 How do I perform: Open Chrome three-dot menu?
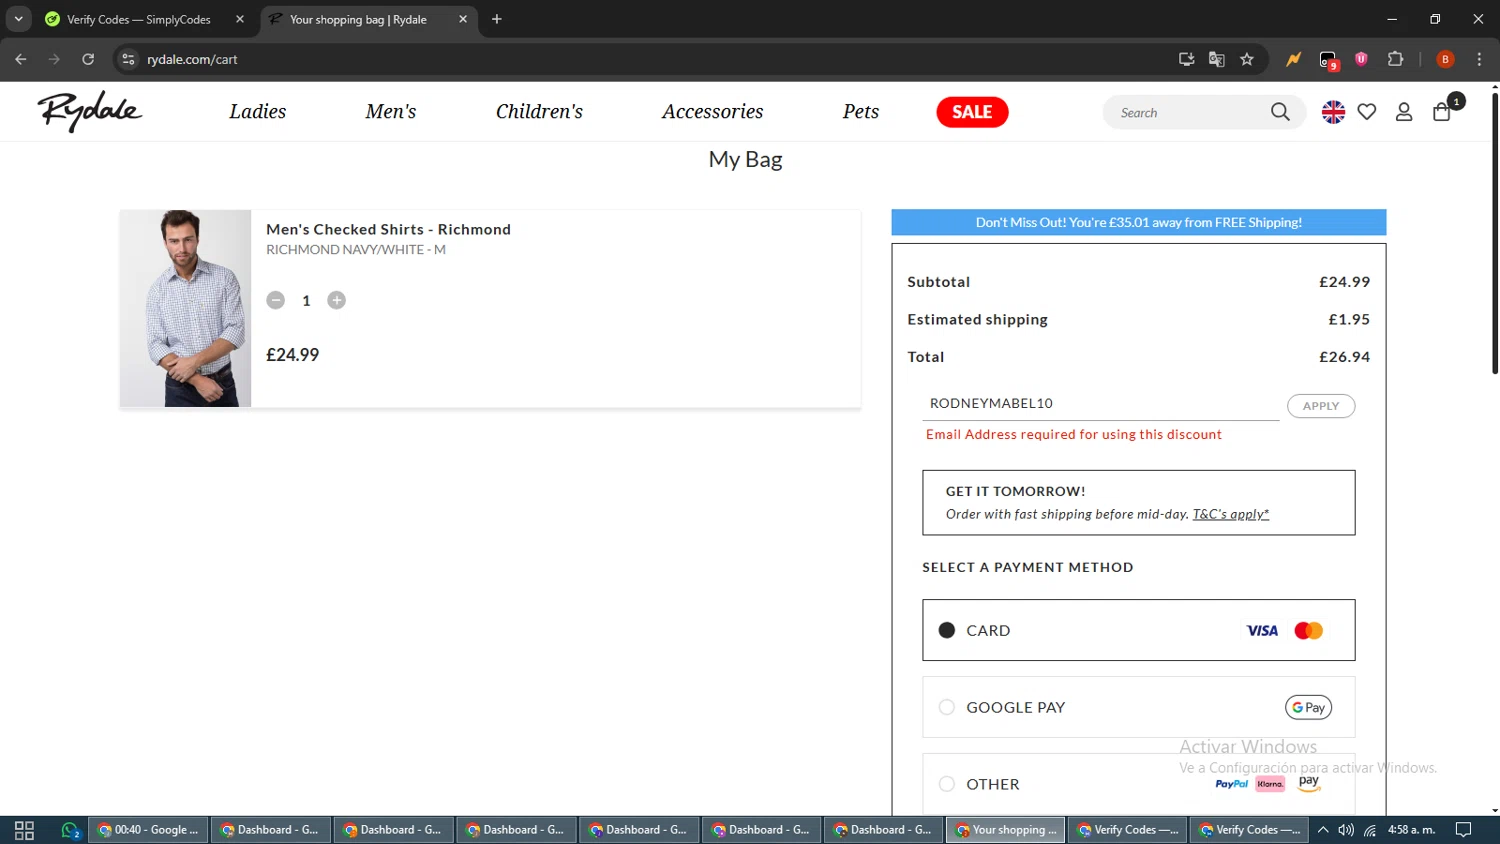pos(1479,59)
